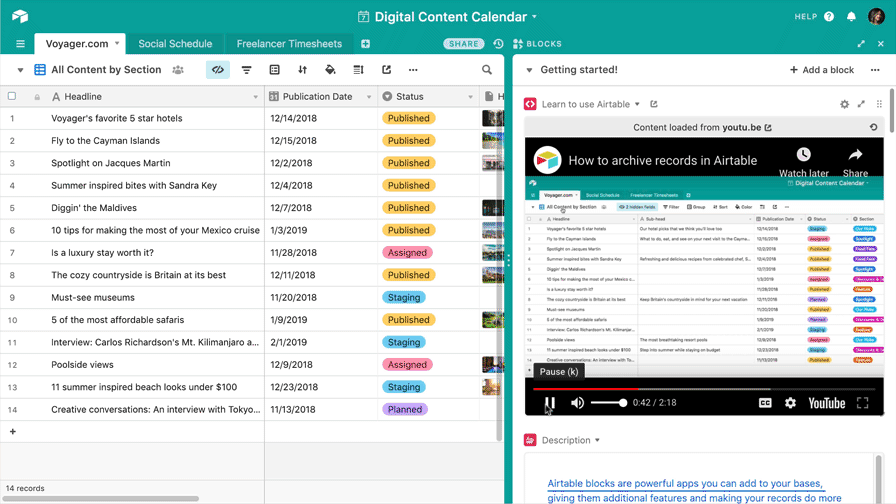Screen dimensions: 896x504
Task: Open the user profile avatar
Action: pyautogui.click(x=876, y=17)
